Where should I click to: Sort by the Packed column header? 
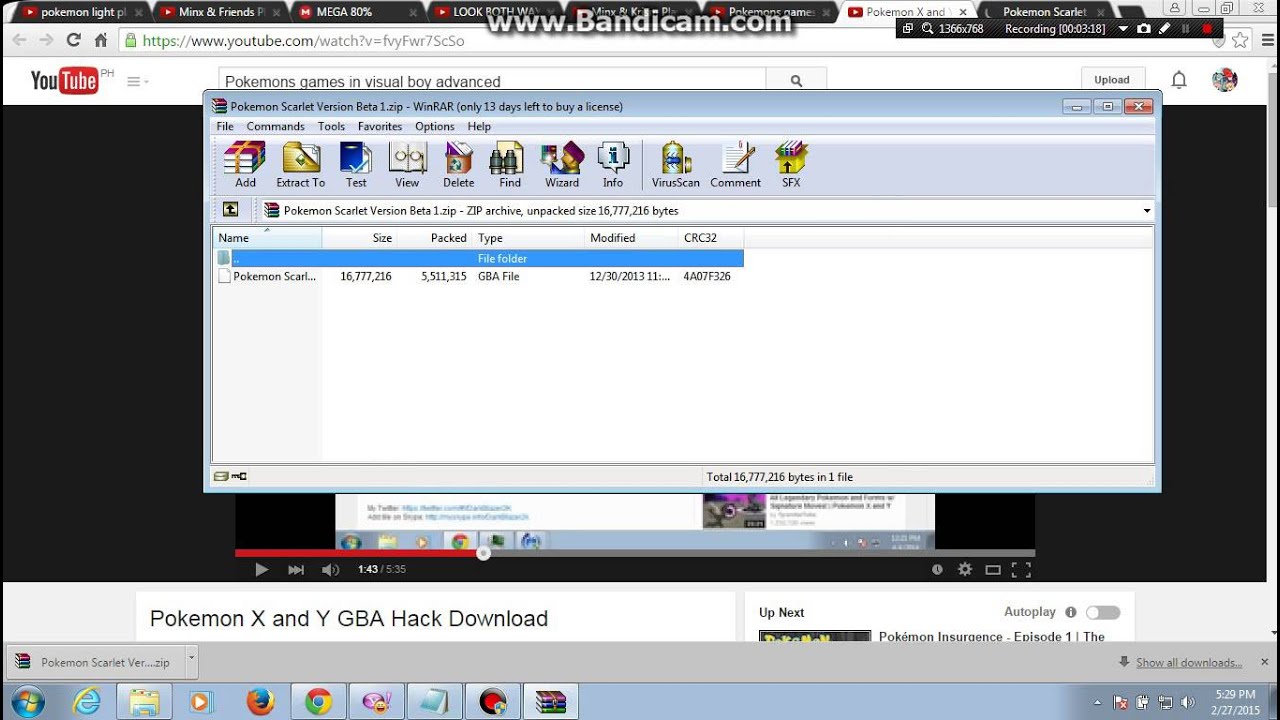[434, 238]
